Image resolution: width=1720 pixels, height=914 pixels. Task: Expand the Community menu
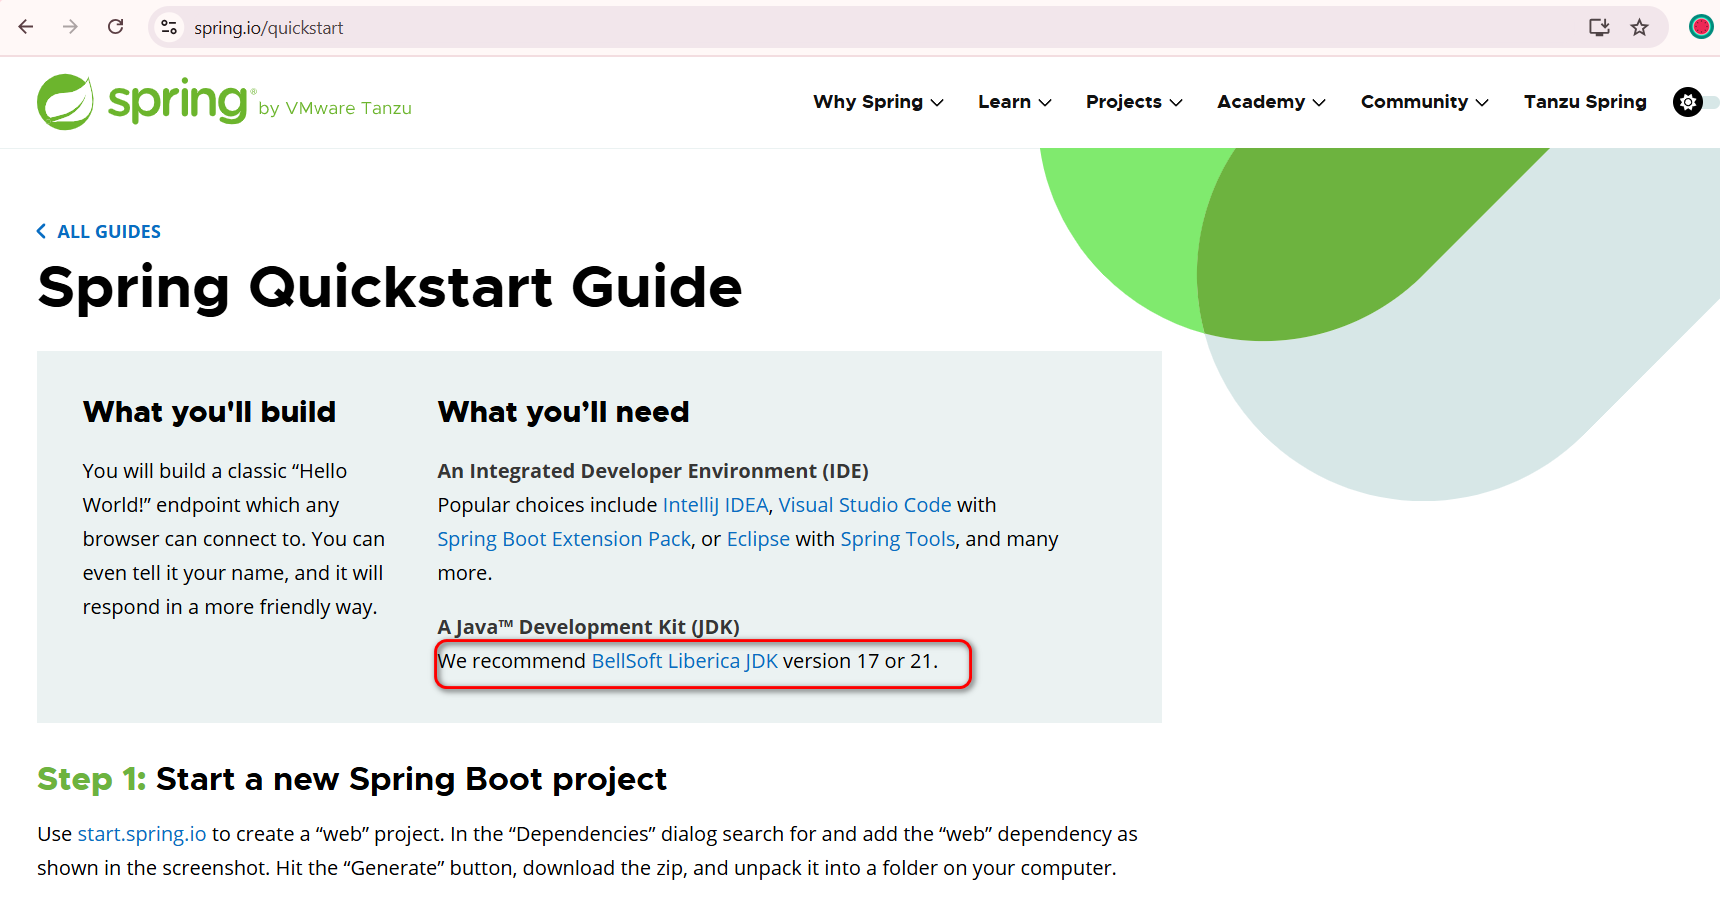click(1424, 102)
